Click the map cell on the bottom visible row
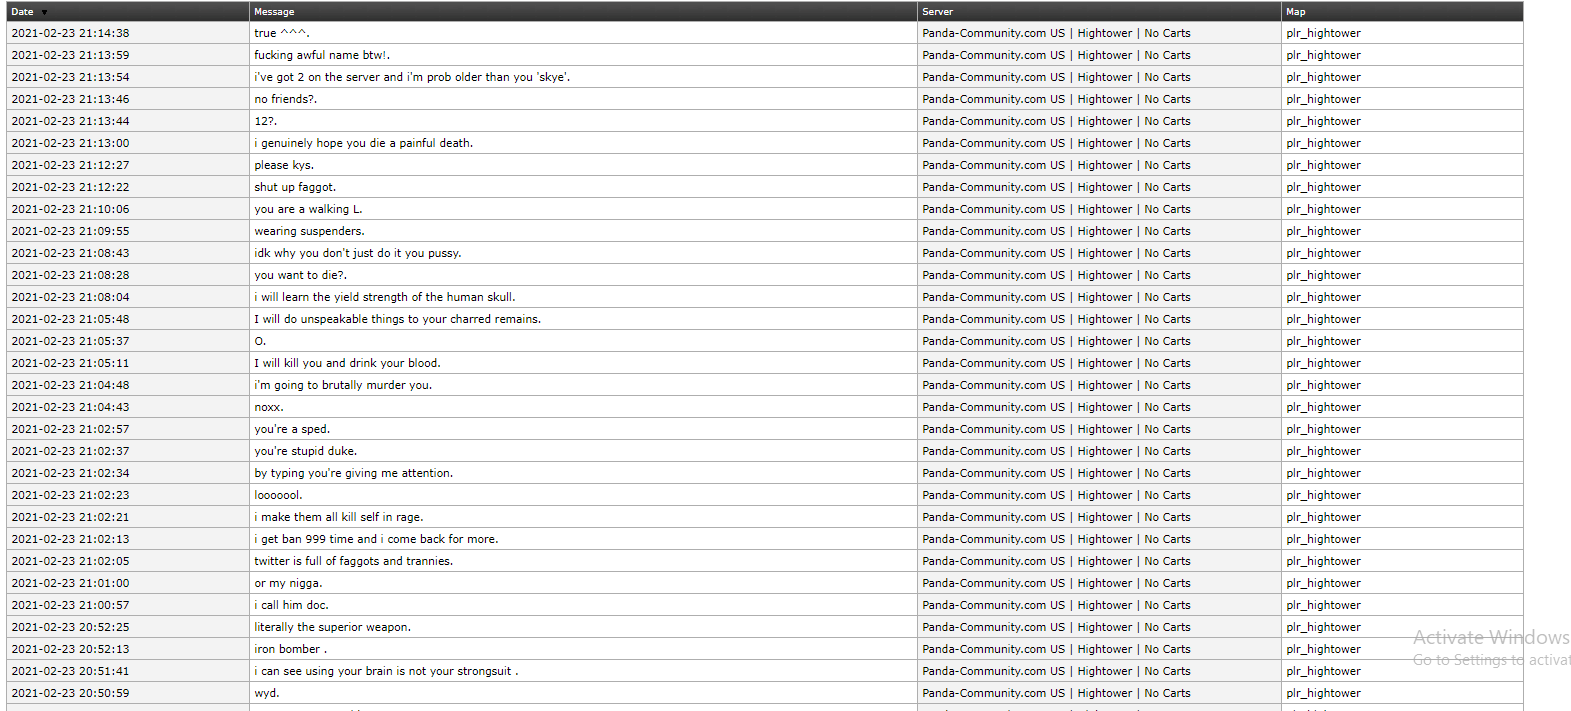The width and height of the screenshot is (1571, 711). coord(1323,692)
